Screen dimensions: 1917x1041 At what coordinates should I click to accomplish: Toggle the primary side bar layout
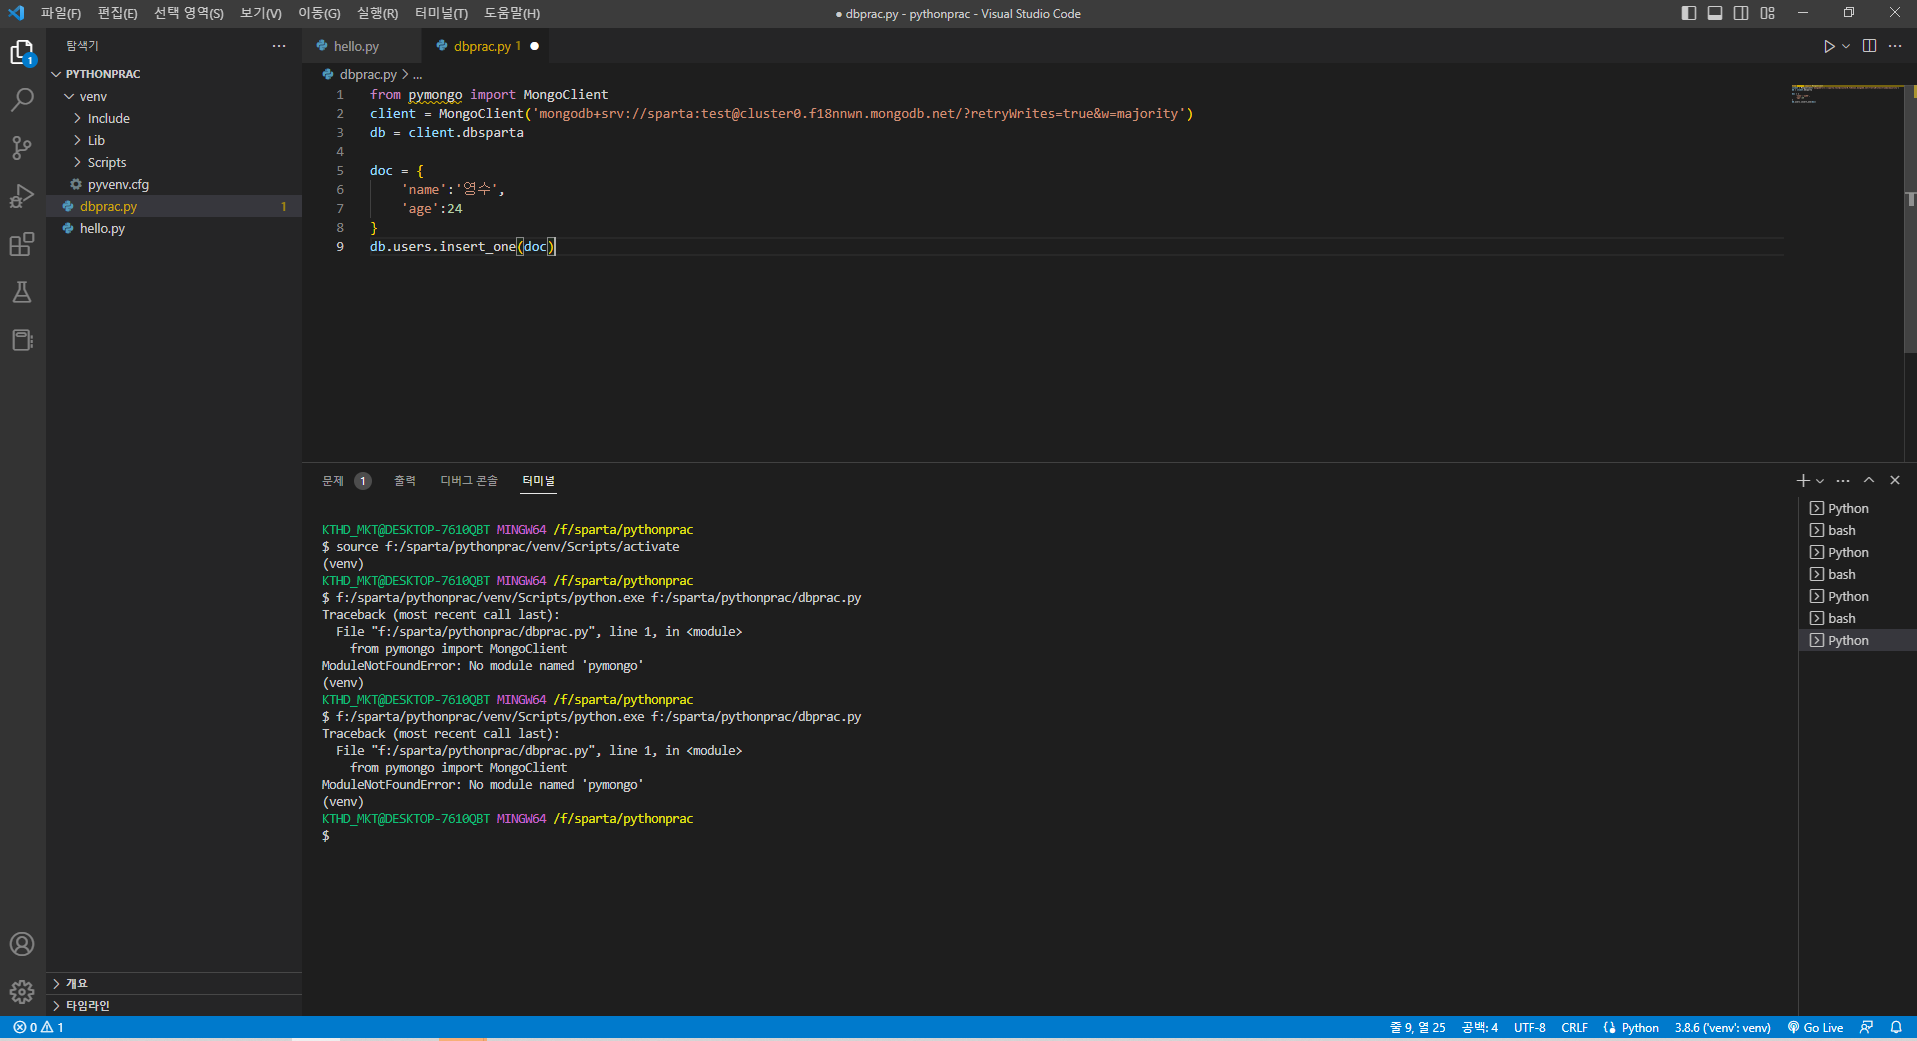[1689, 13]
